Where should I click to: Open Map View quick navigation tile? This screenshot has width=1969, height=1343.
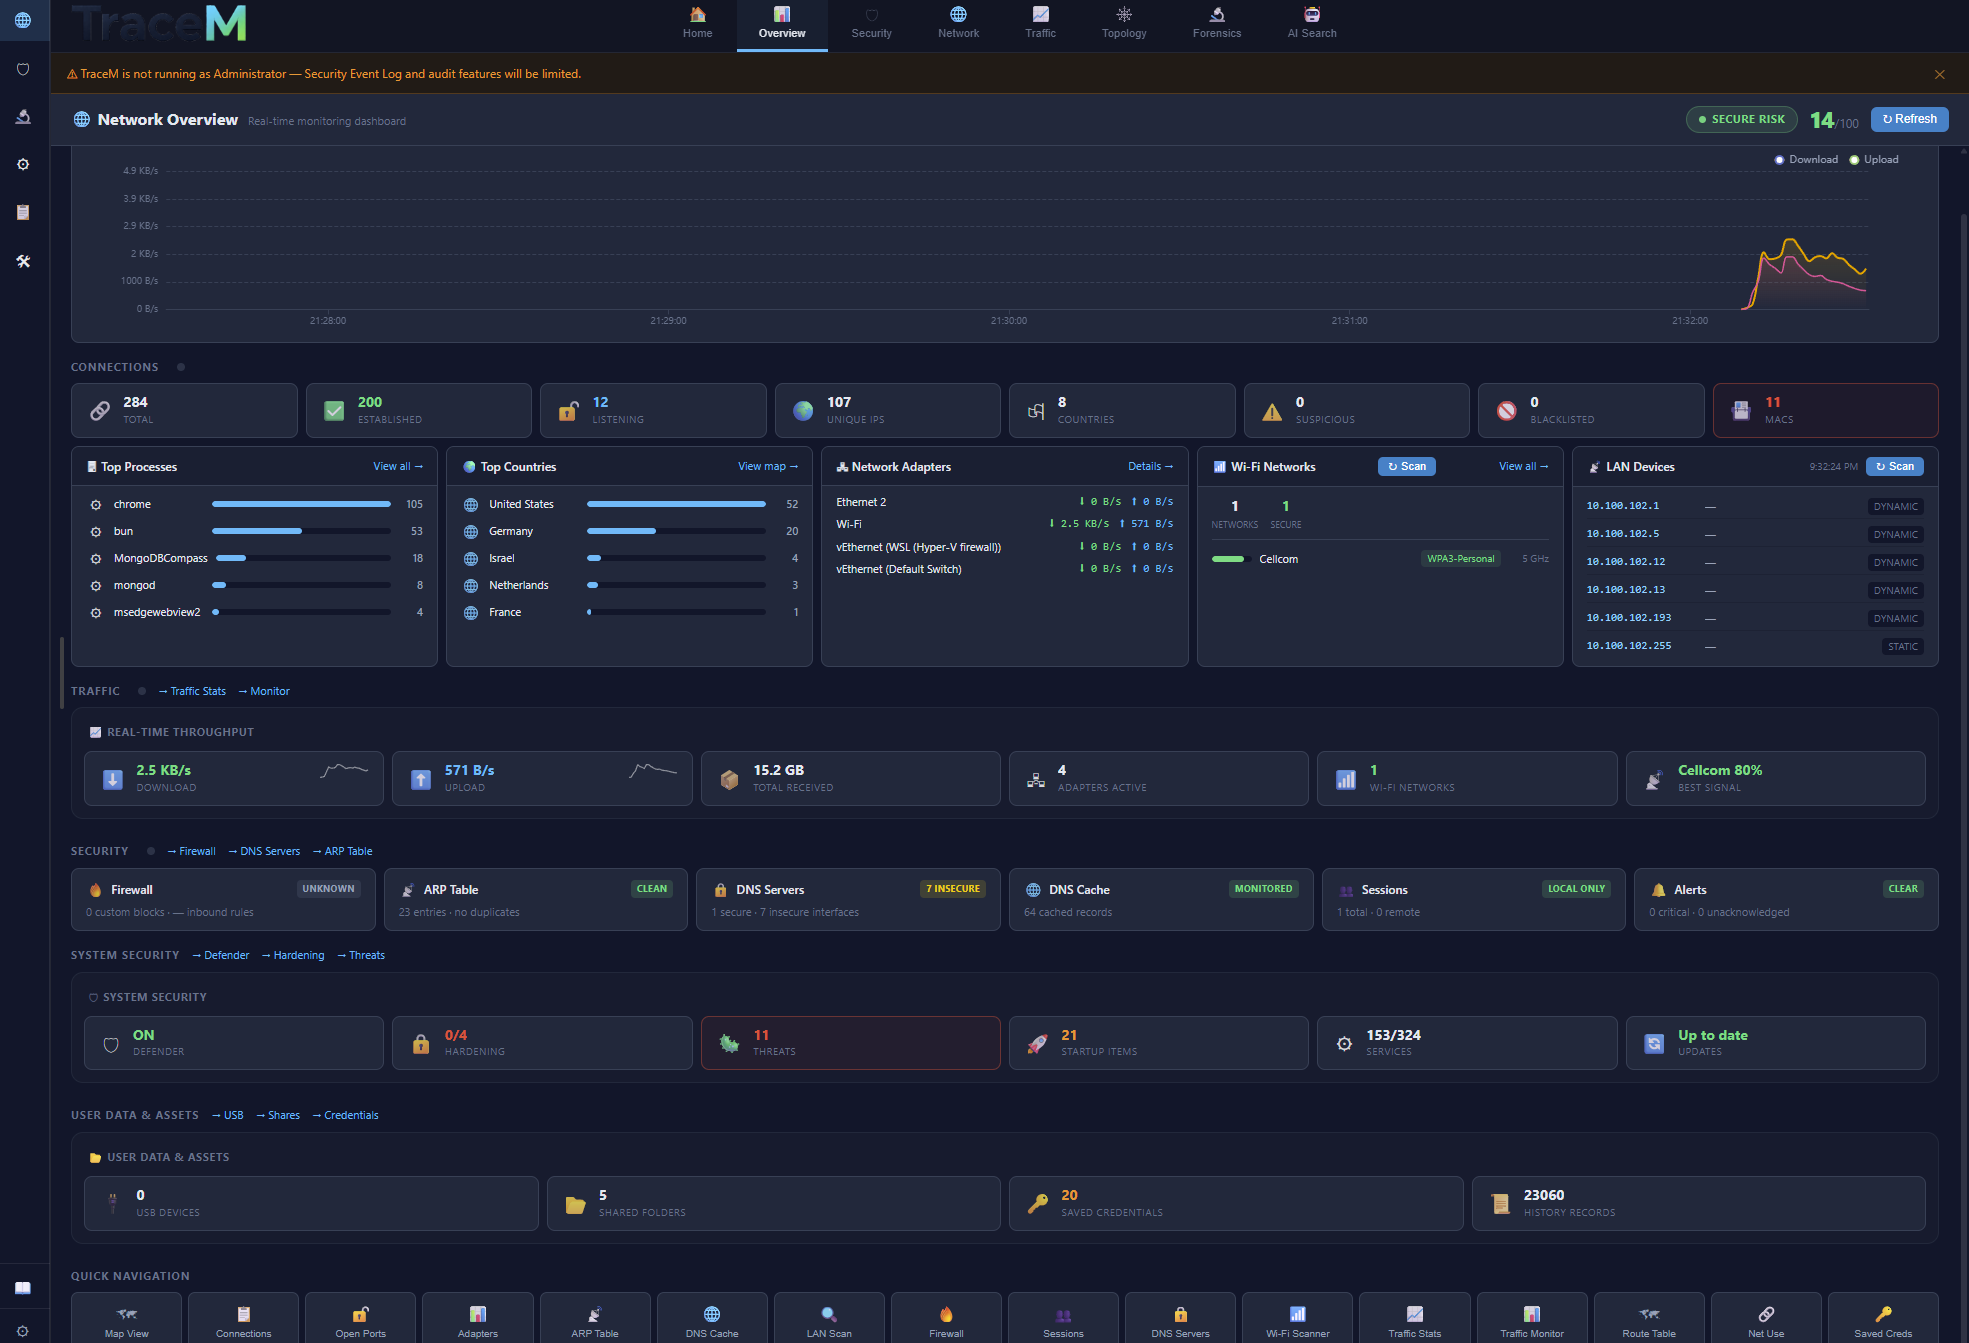point(126,1319)
